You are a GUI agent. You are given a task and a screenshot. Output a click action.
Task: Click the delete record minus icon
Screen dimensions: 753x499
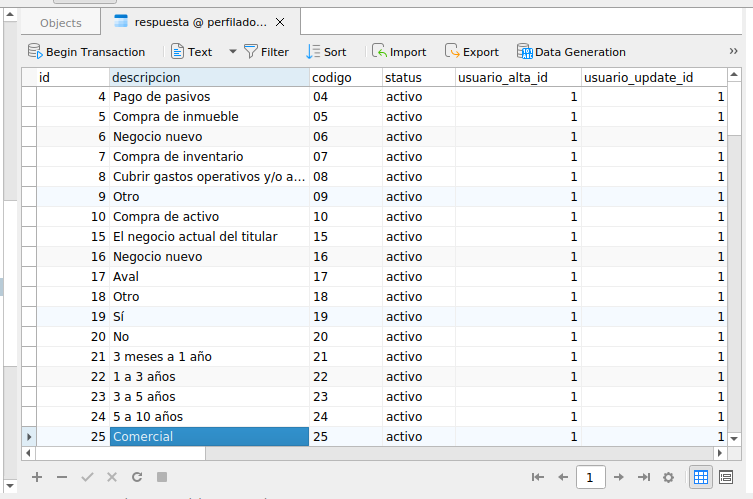62,477
